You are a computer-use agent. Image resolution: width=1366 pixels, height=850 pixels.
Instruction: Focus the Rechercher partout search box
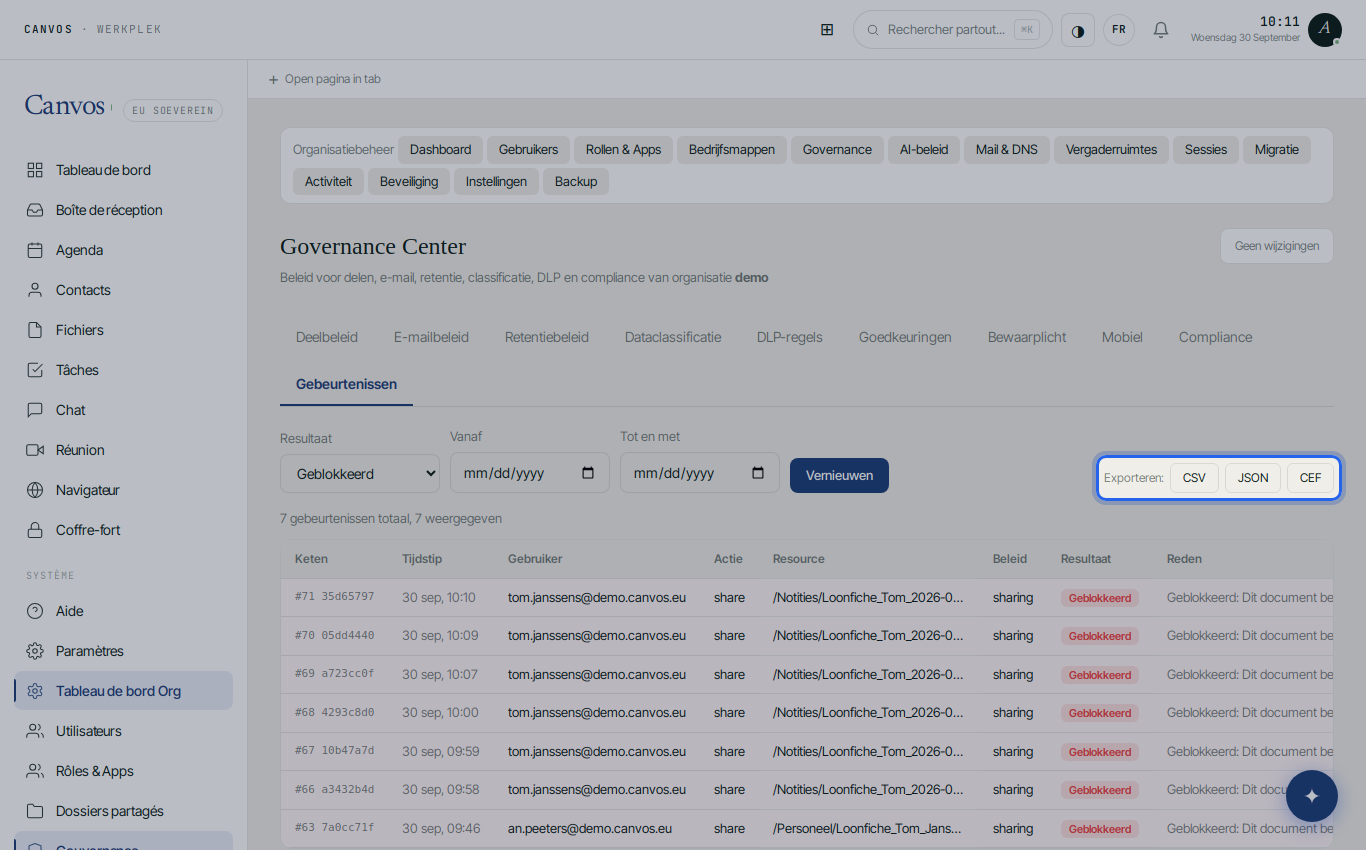coord(953,30)
